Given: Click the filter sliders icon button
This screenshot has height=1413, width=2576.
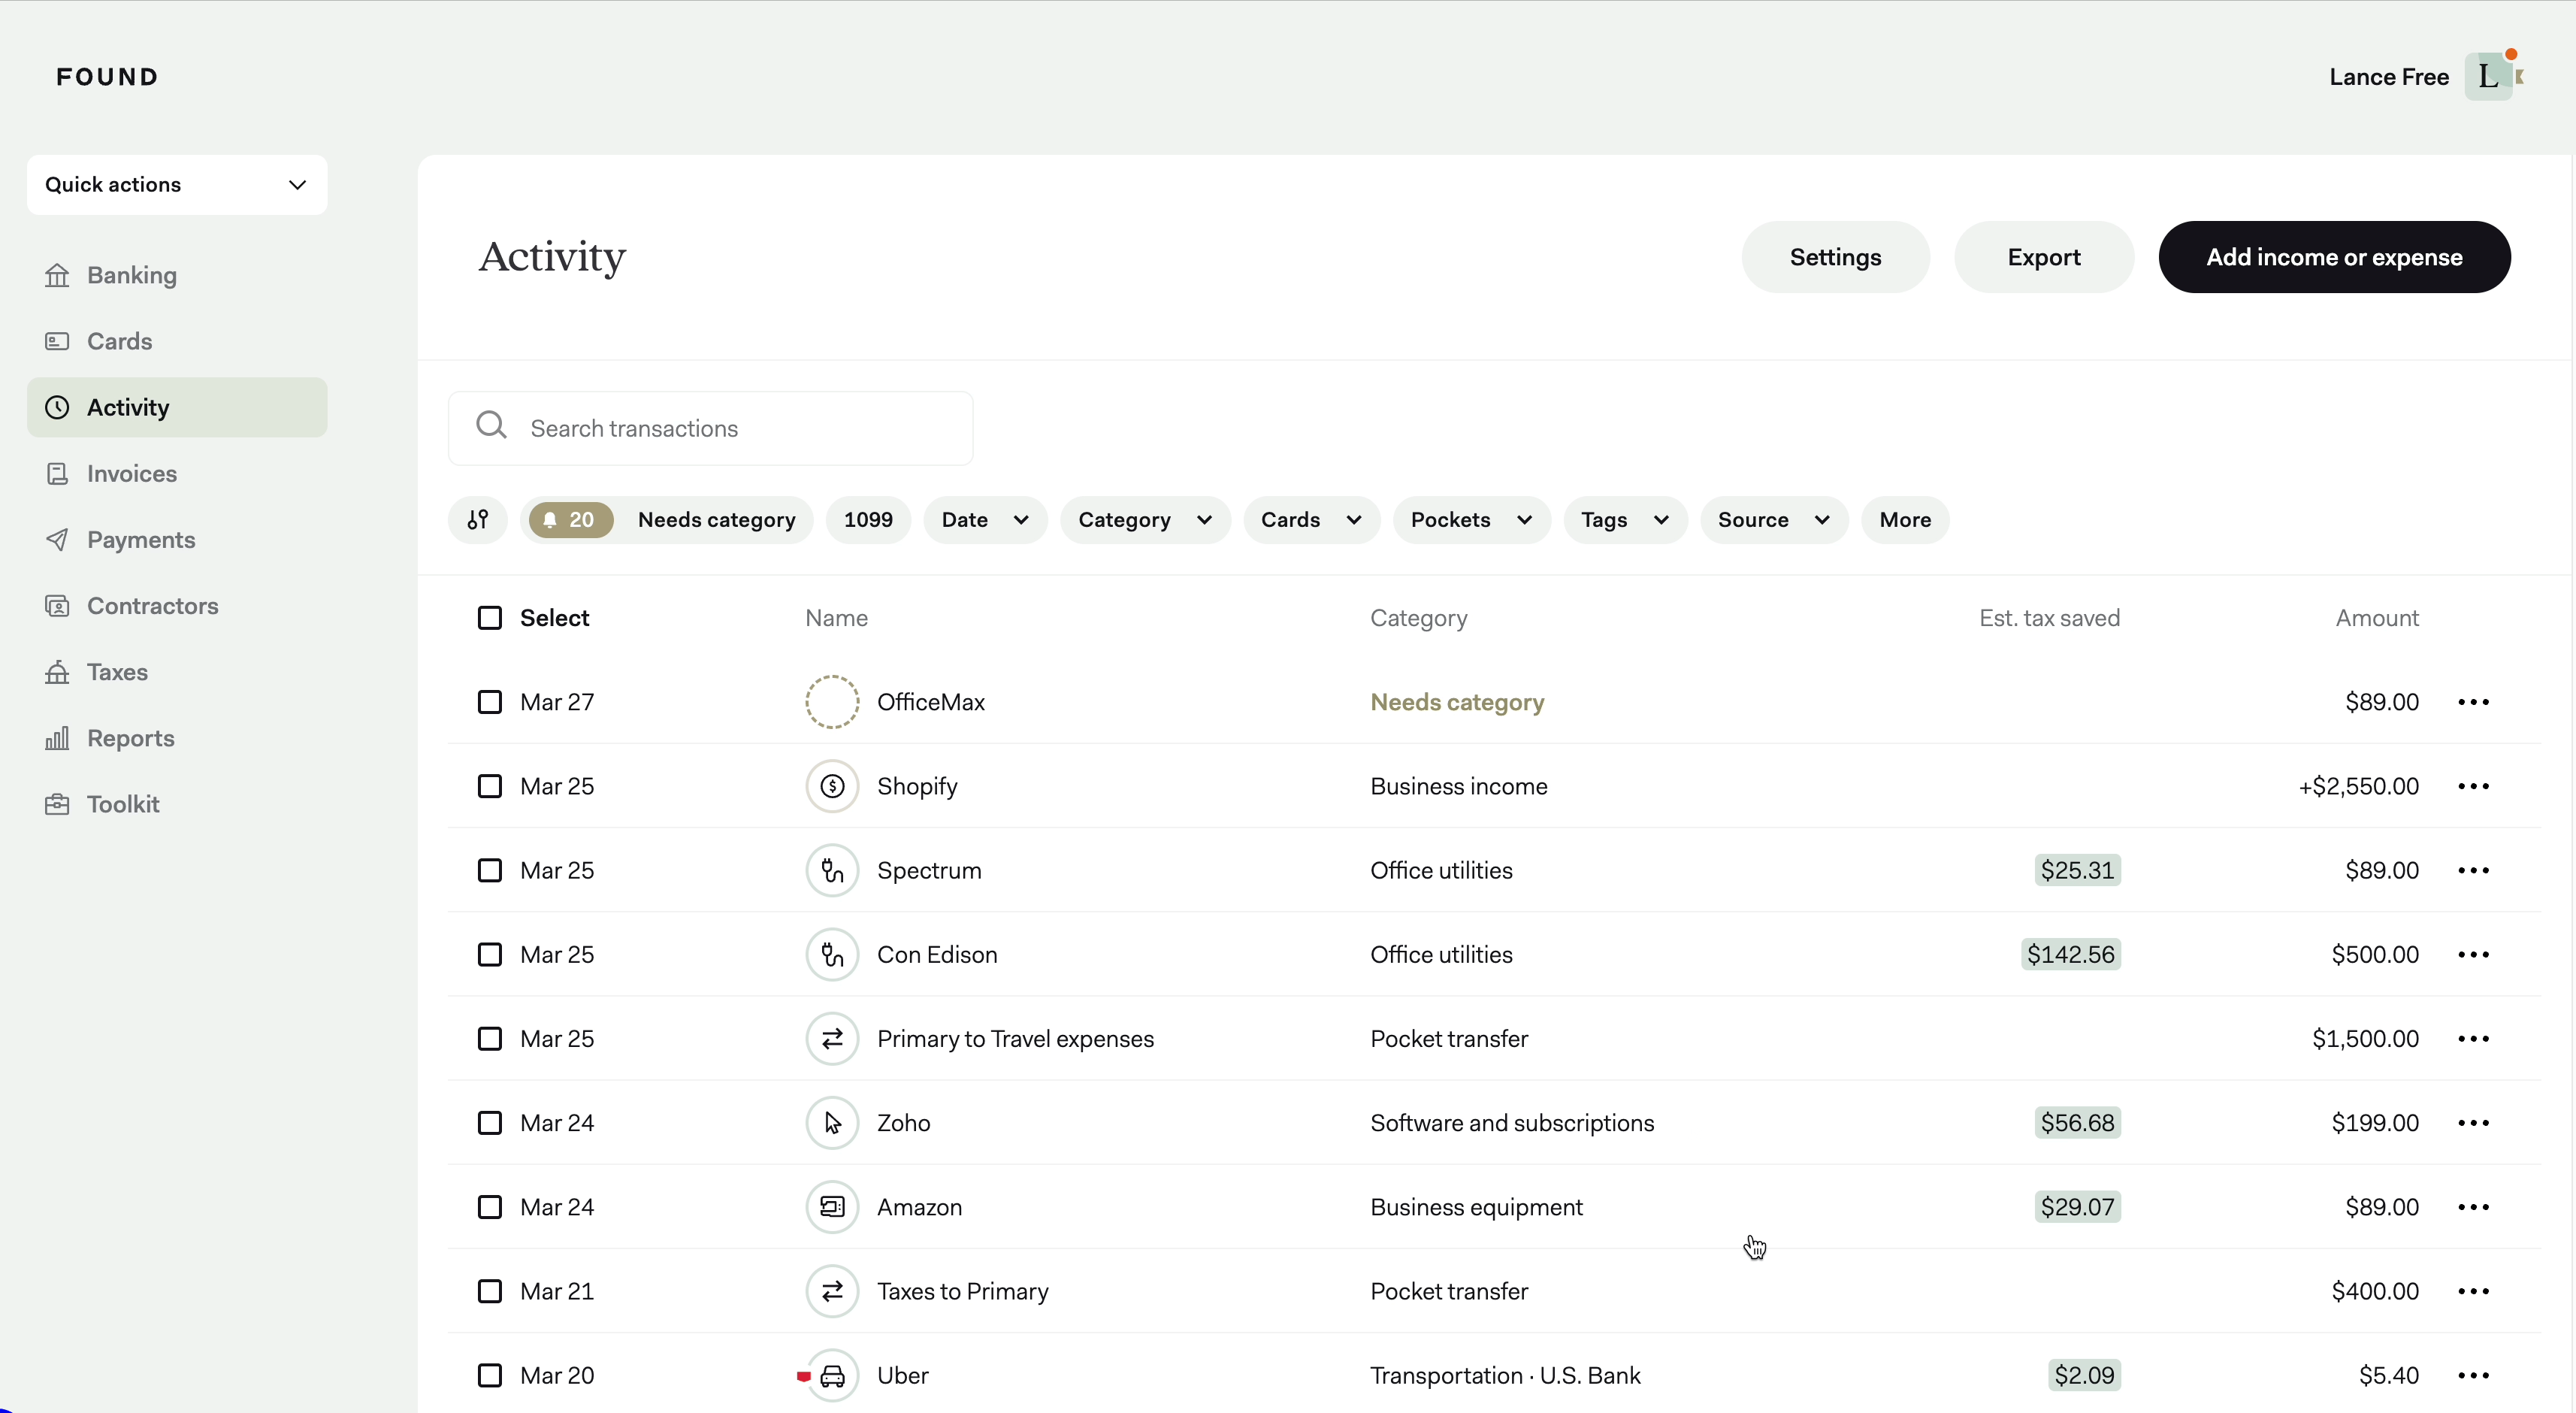Looking at the screenshot, I should (478, 520).
